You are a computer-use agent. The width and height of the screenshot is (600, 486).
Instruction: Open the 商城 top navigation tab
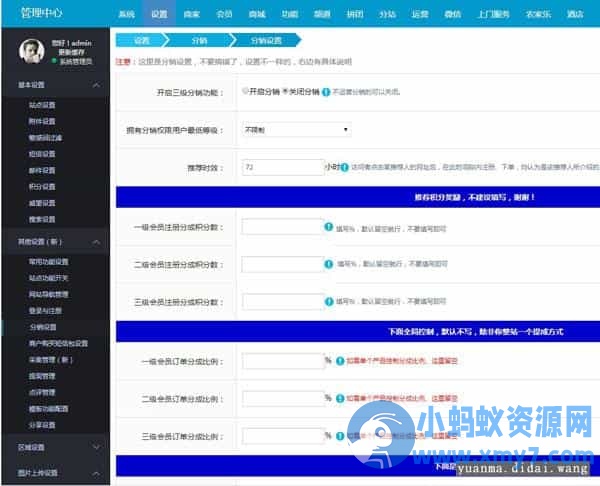[x=257, y=14]
